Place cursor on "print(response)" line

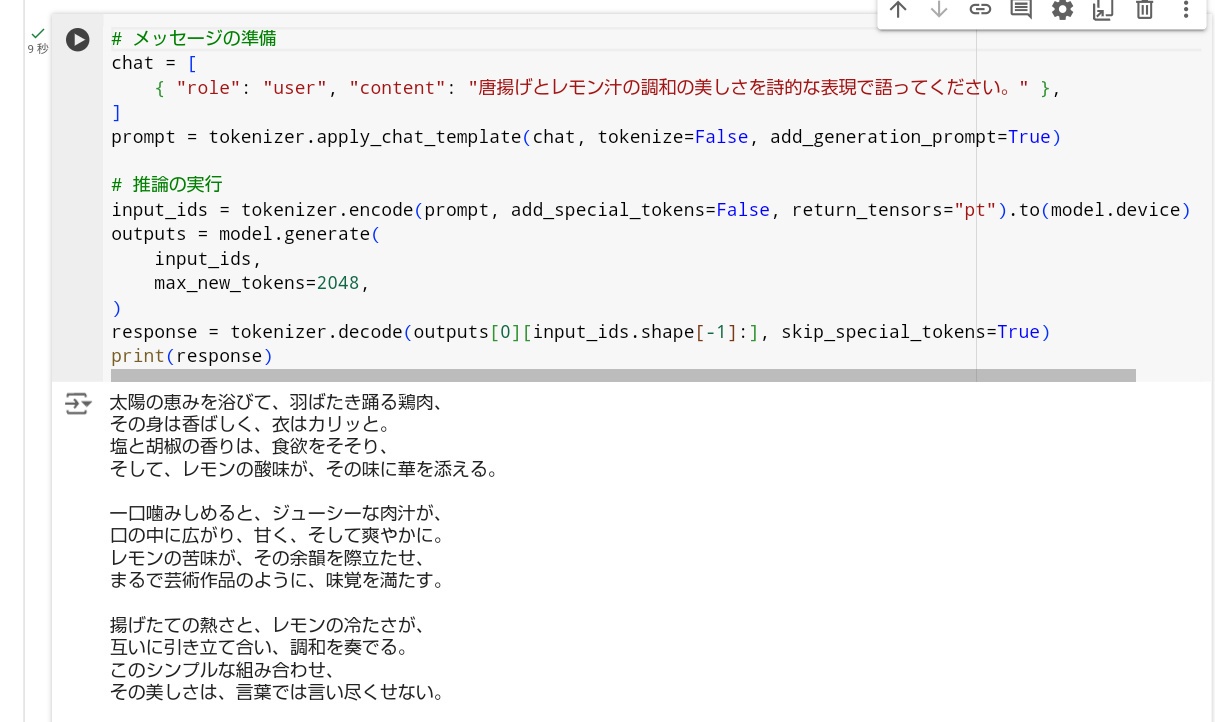[x=192, y=356]
